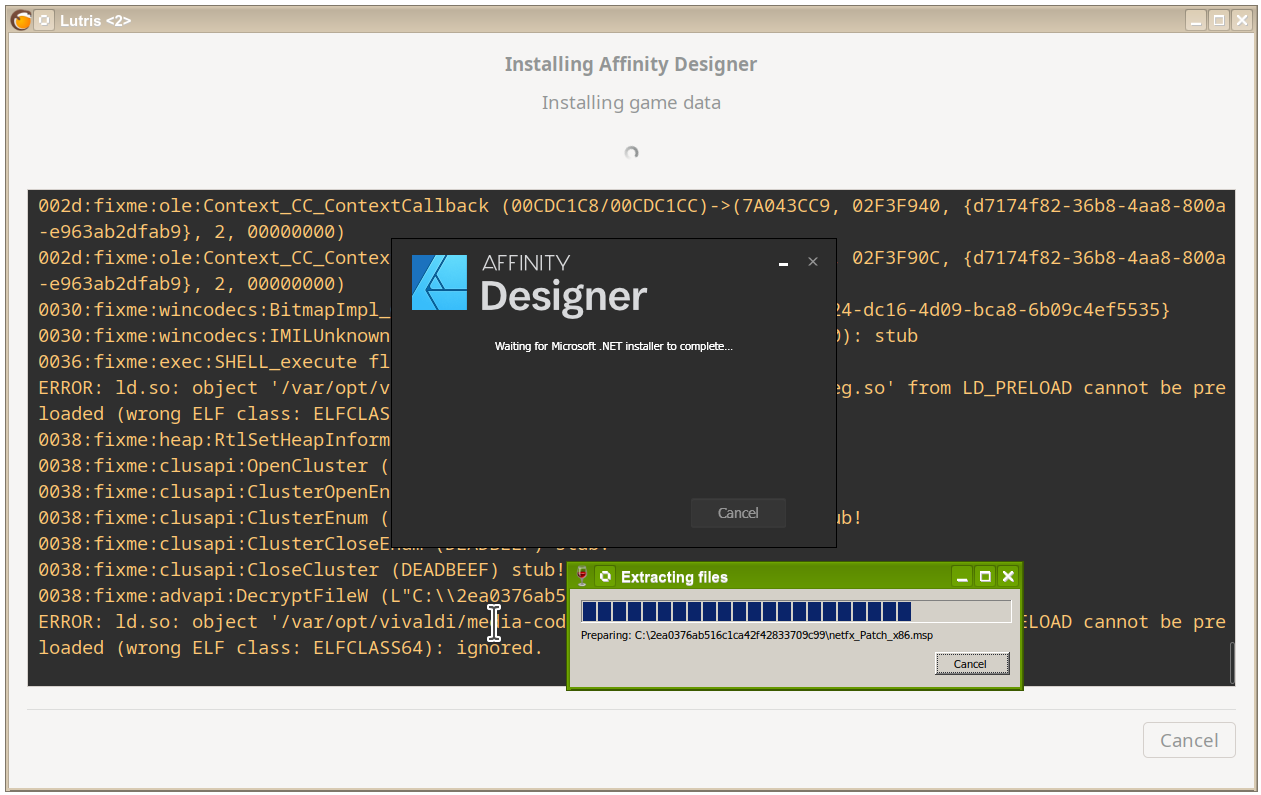Screen dimensions: 1261x795
Task: Cancel the Lutris installation at the bottom
Action: 1189,740
